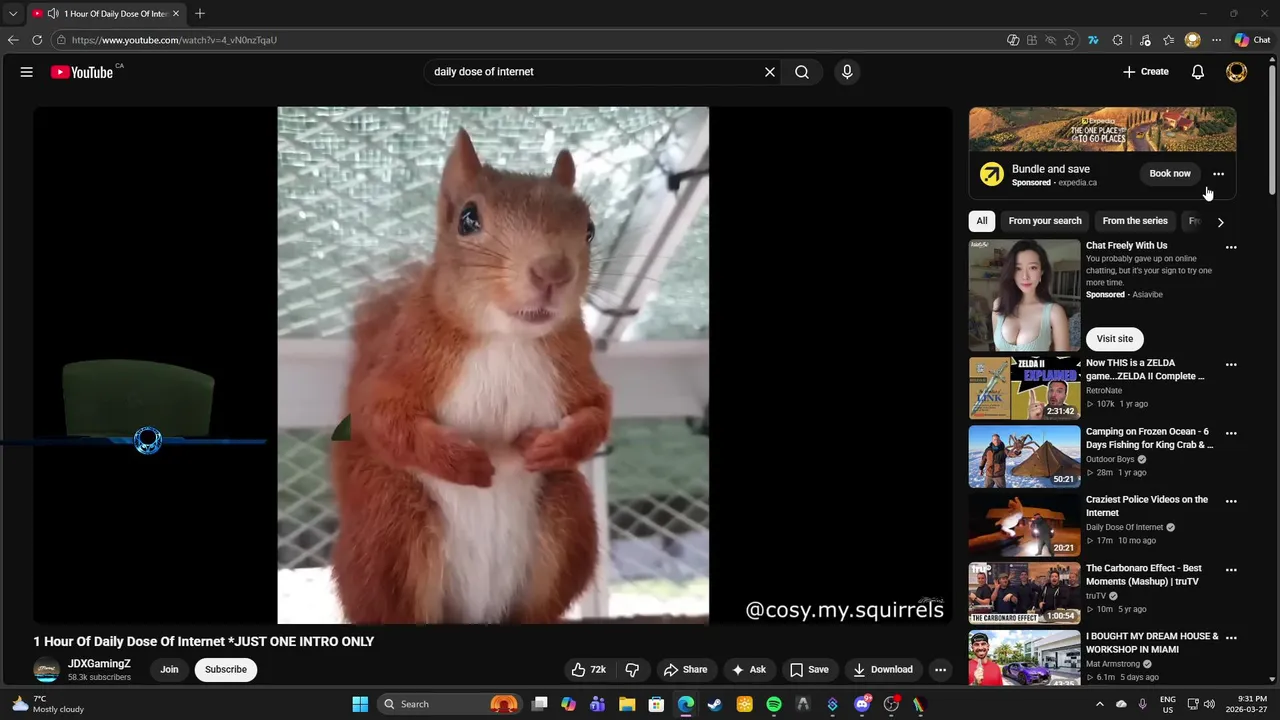Image resolution: width=1280 pixels, height=720 pixels.
Task: Play Camping on Frozen Ocean thumbnail
Action: (x=1024, y=456)
